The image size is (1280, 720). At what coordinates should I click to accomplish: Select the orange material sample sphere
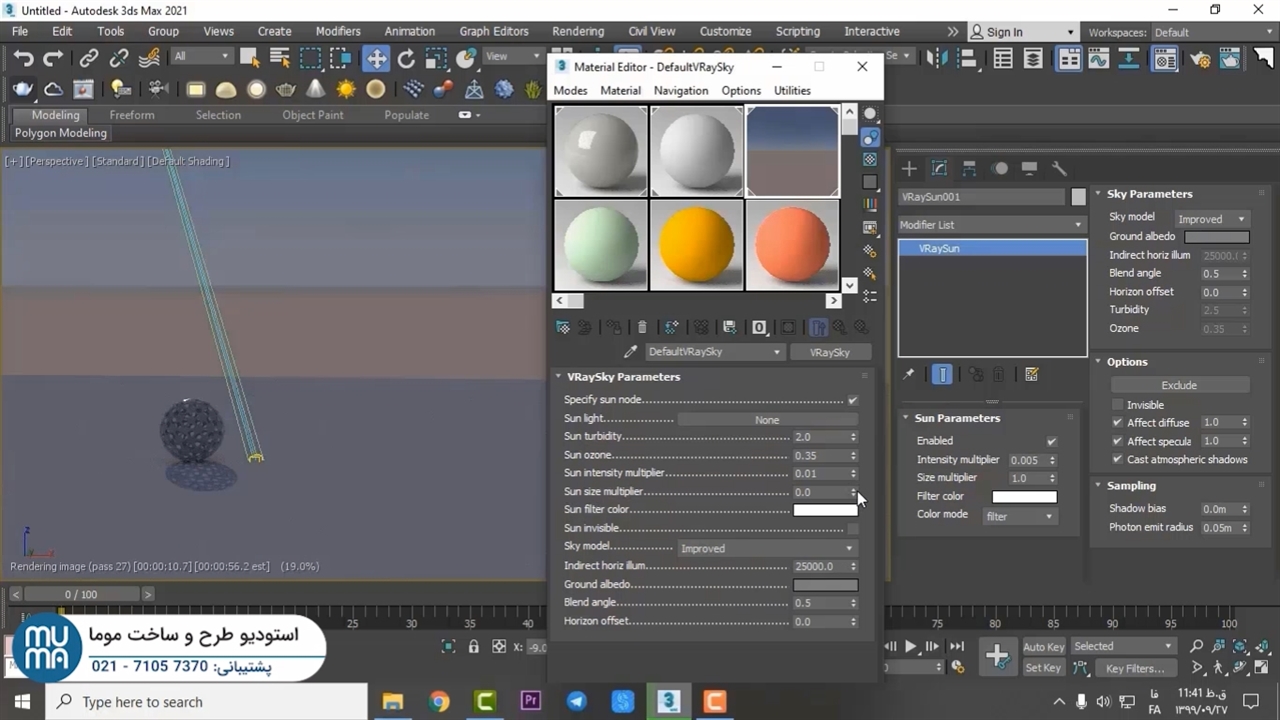(792, 245)
